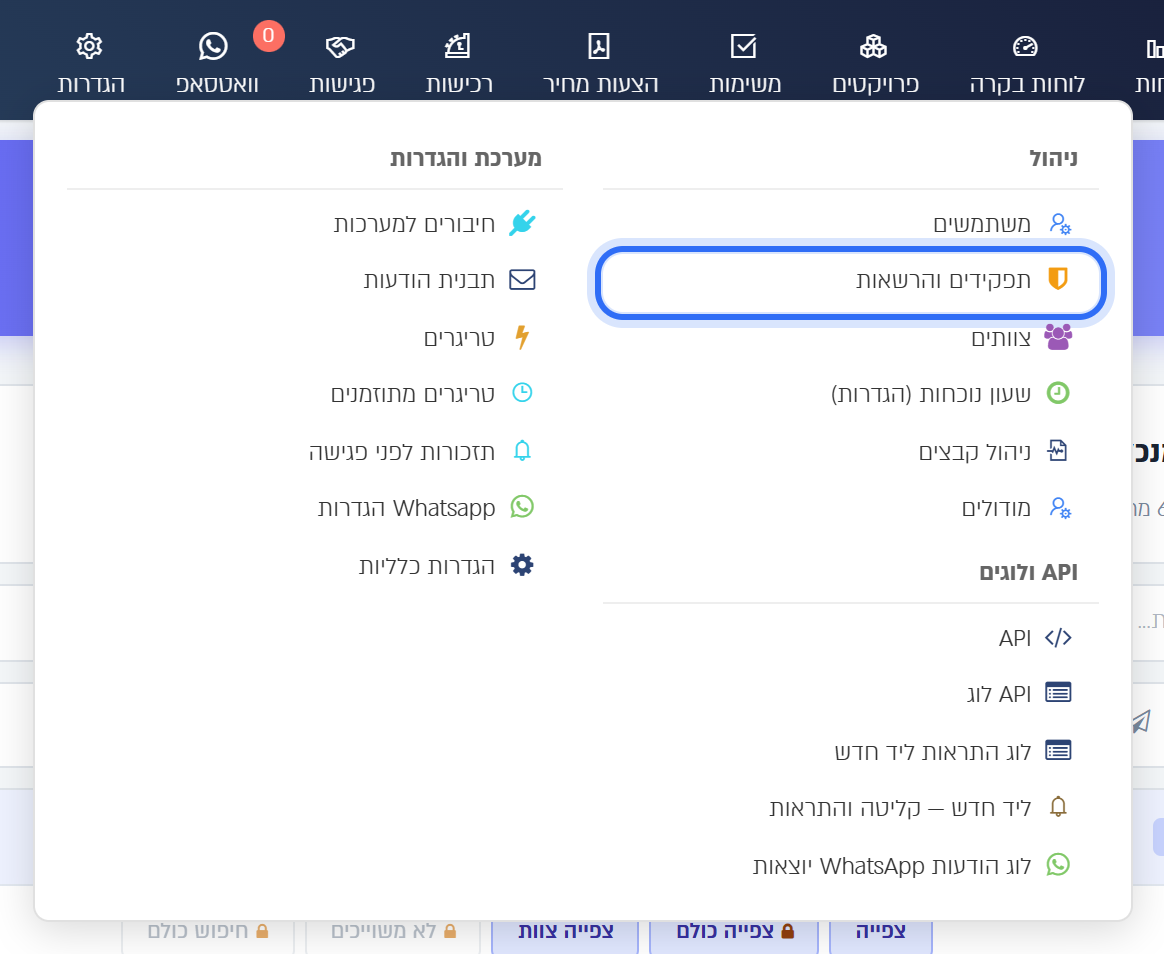Open פגישות handshake icon

[x=341, y=47]
